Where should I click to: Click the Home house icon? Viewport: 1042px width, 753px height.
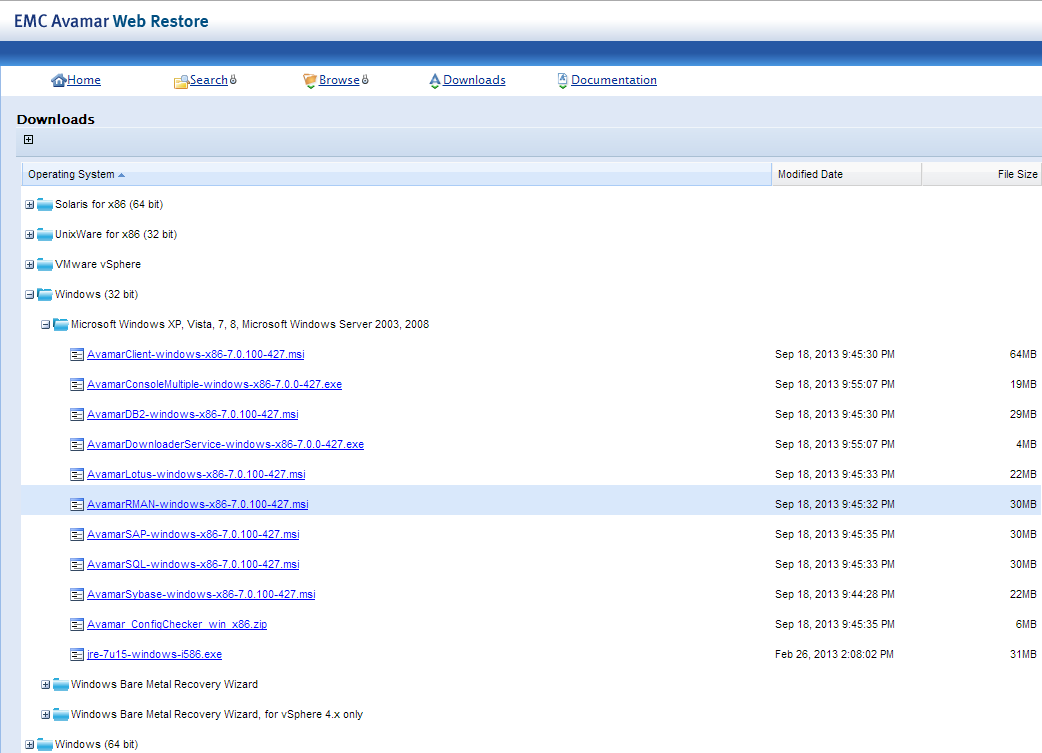coord(58,80)
